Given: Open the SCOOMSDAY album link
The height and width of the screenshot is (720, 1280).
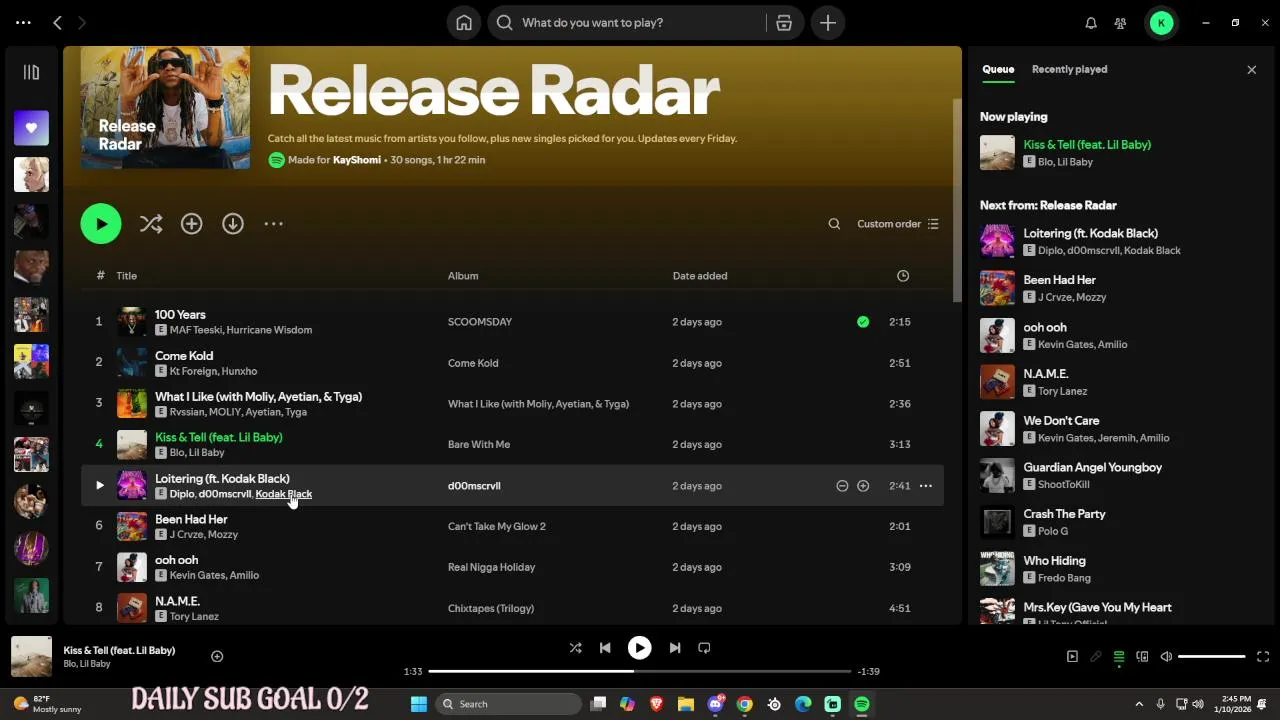Looking at the screenshot, I should pos(480,322).
